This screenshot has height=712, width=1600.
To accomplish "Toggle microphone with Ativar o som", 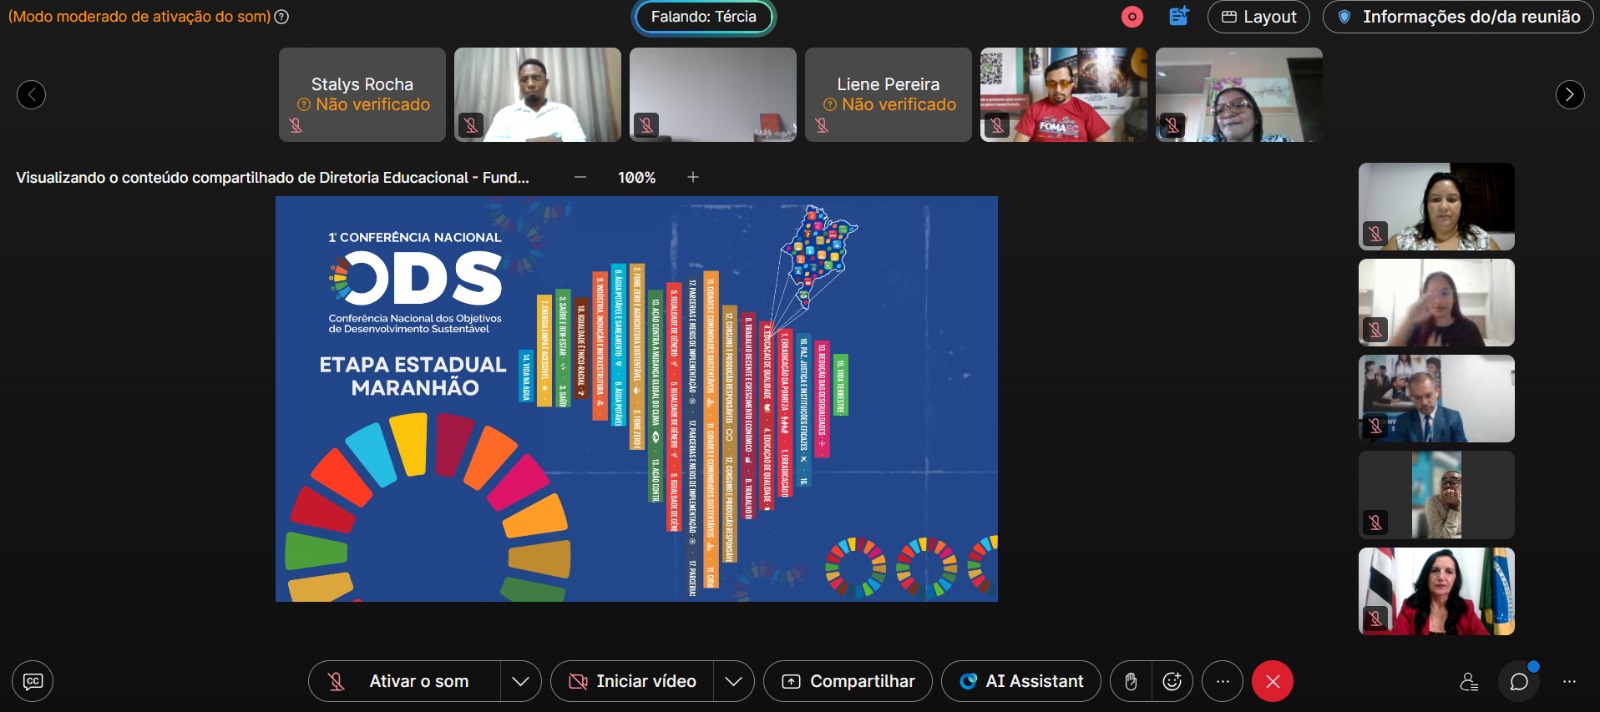I will pos(404,681).
